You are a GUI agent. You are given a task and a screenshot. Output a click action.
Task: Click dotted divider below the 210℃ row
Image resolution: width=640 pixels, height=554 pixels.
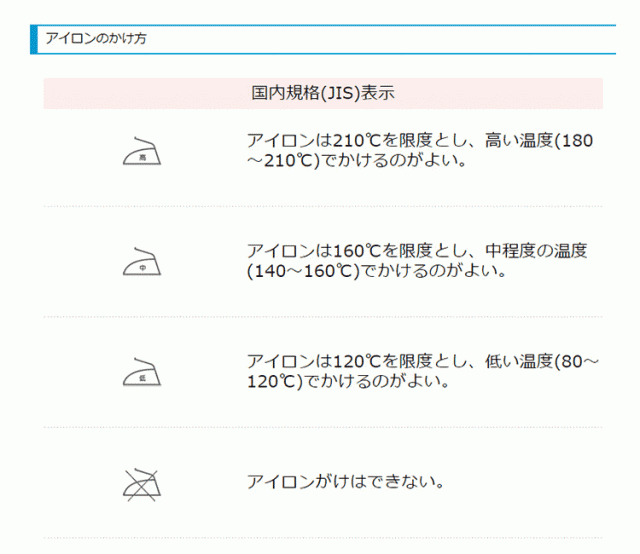pos(322,206)
